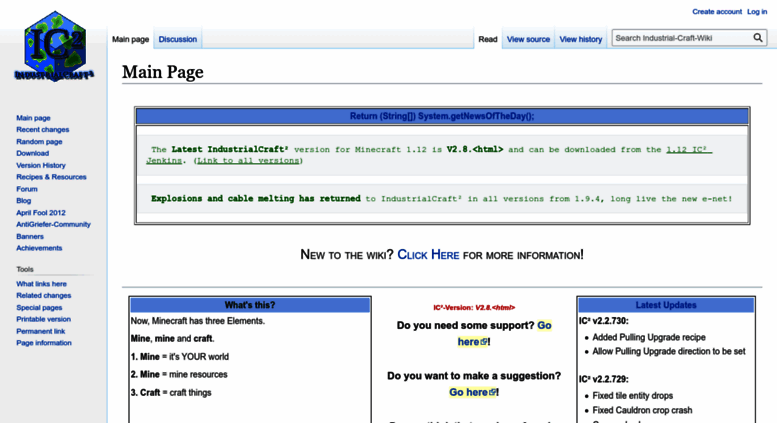Click the System.getNewsOfTheDay banner header
Image resolution: width=777 pixels, height=423 pixels.
click(x=442, y=116)
